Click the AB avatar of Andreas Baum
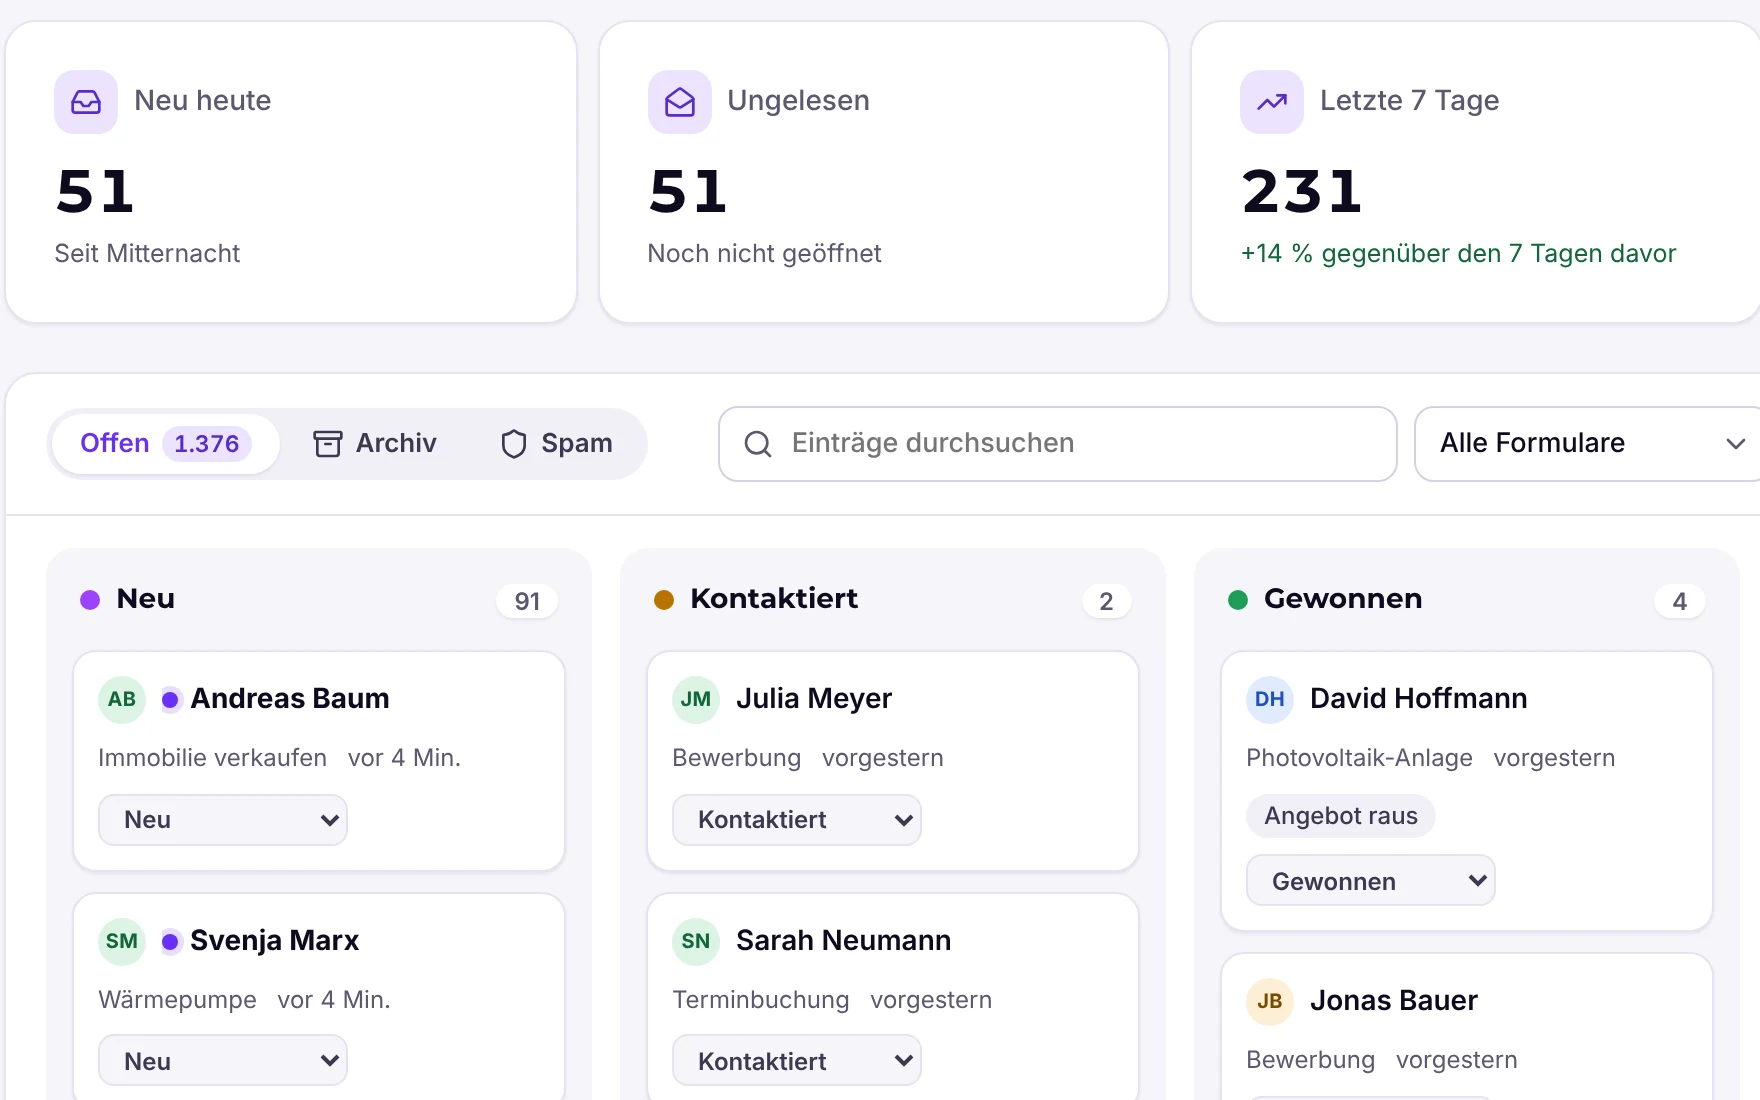 122,699
